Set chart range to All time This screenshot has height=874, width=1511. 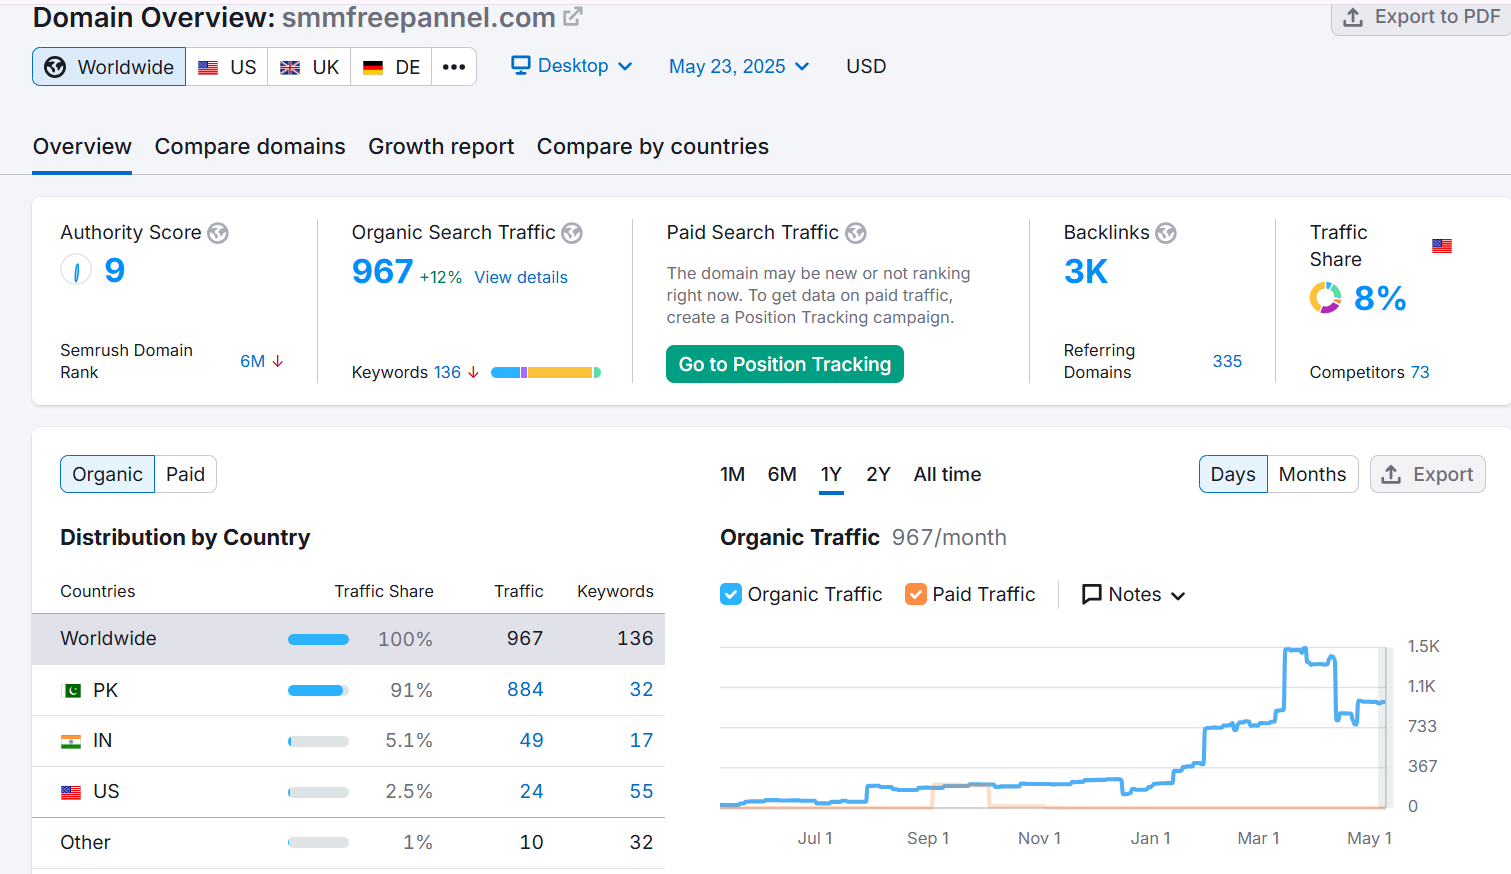point(947,474)
